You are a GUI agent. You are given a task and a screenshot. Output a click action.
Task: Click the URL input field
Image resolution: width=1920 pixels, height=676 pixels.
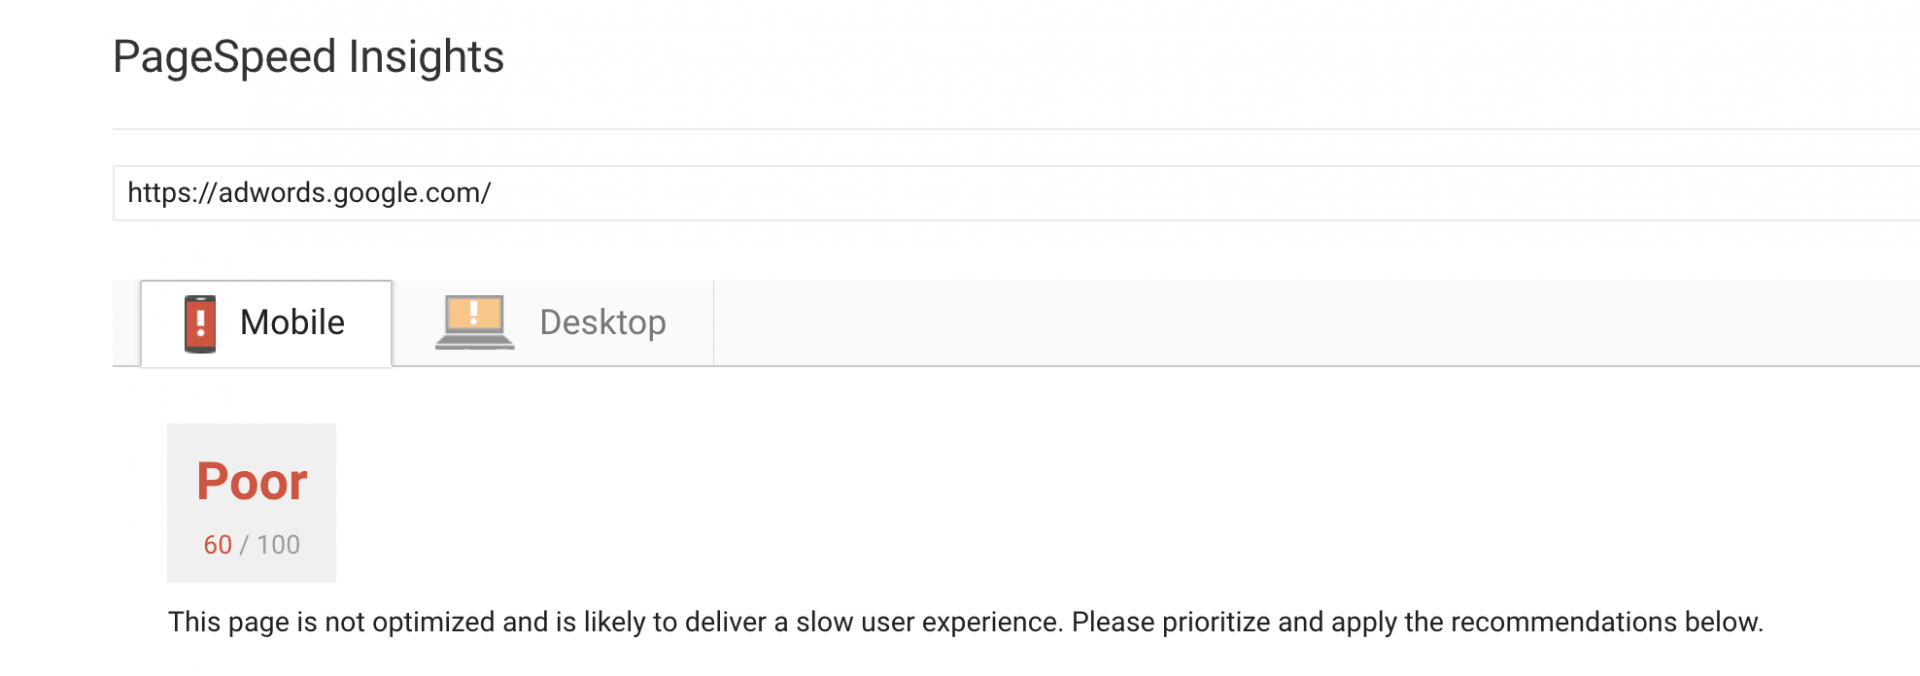(1016, 193)
